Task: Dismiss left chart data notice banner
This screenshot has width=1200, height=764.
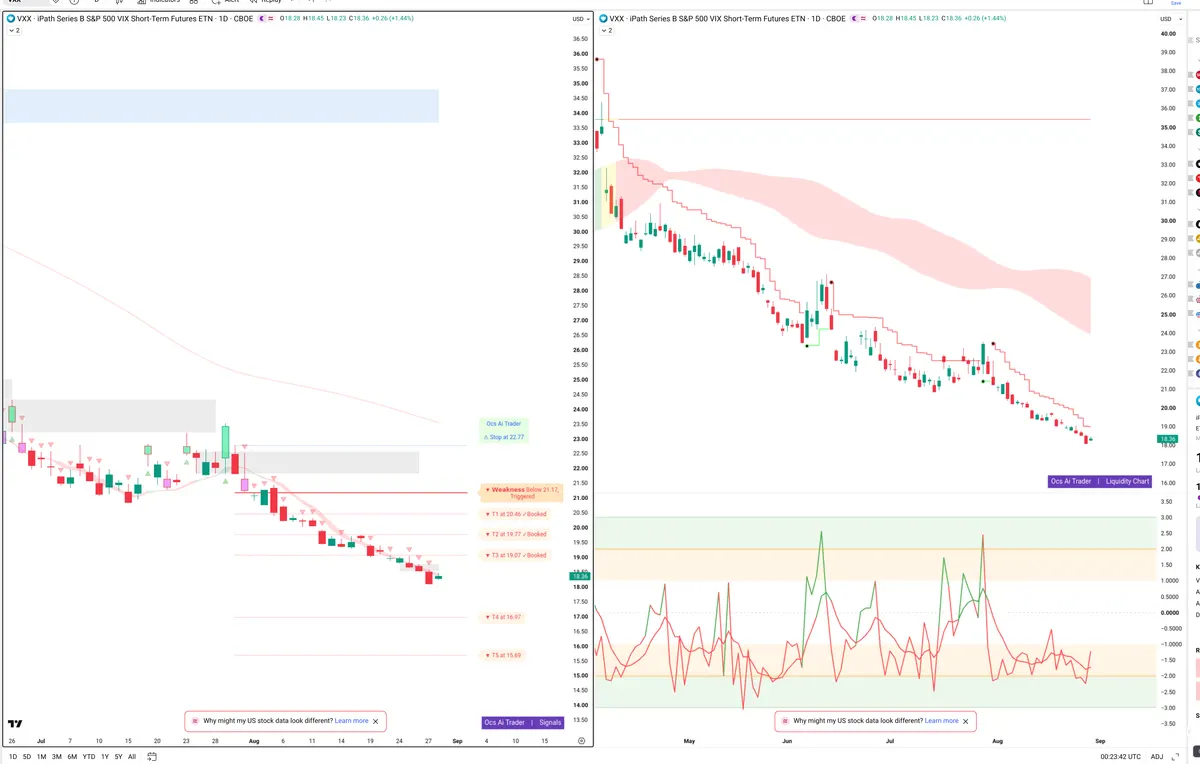Action: 376,720
